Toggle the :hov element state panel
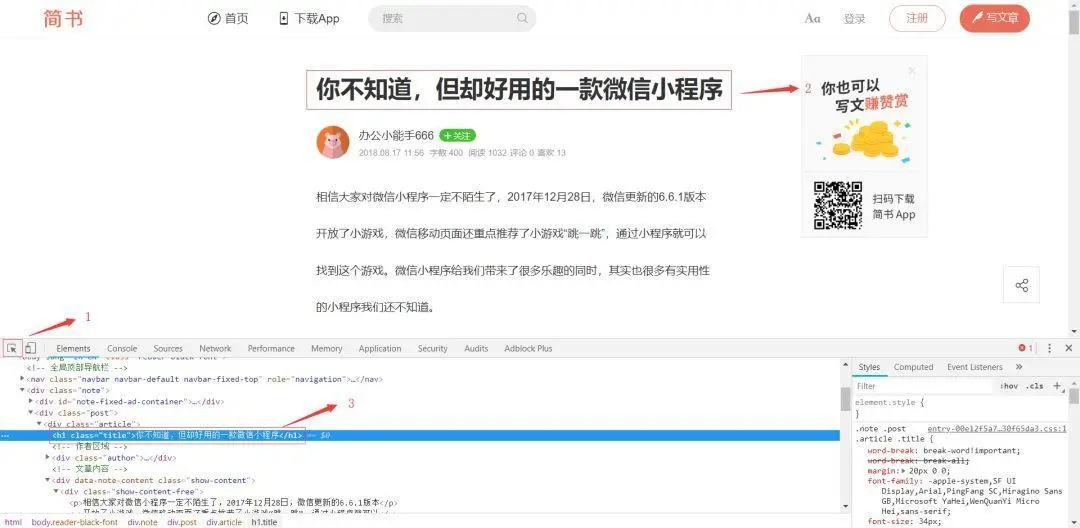Viewport: 1080px width, 528px height. click(x=1010, y=386)
